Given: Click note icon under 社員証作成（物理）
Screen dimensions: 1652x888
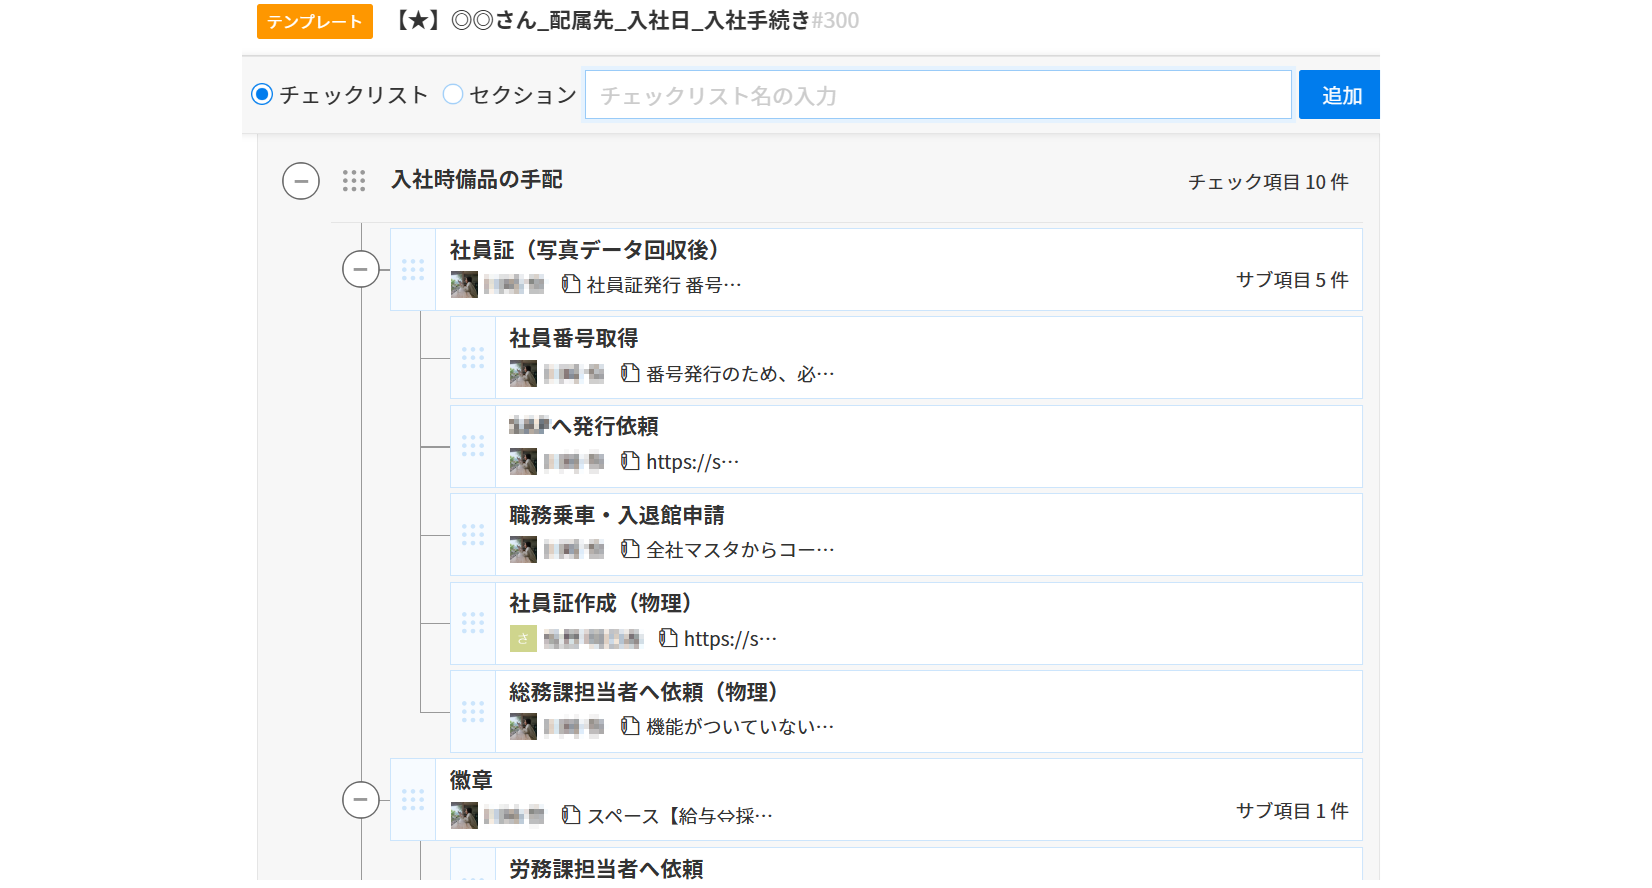Looking at the screenshot, I should 668,638.
